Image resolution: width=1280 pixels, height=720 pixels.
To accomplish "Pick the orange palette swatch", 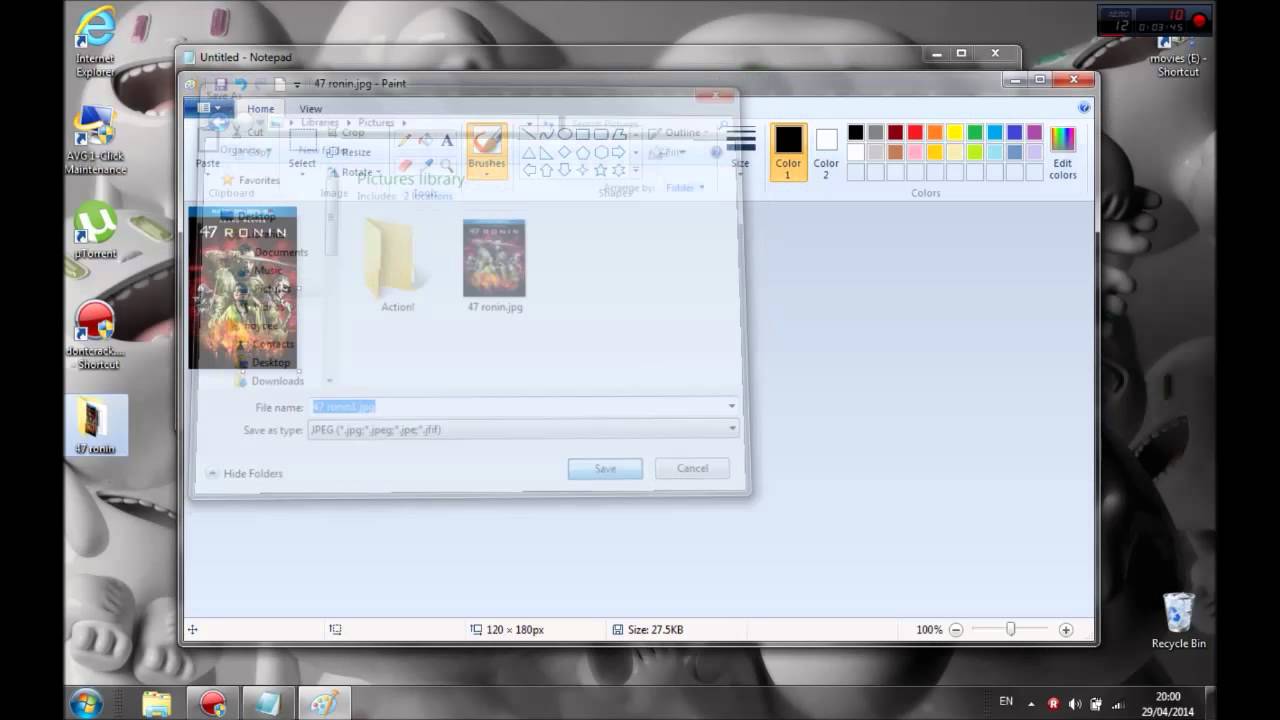I will coord(935,132).
